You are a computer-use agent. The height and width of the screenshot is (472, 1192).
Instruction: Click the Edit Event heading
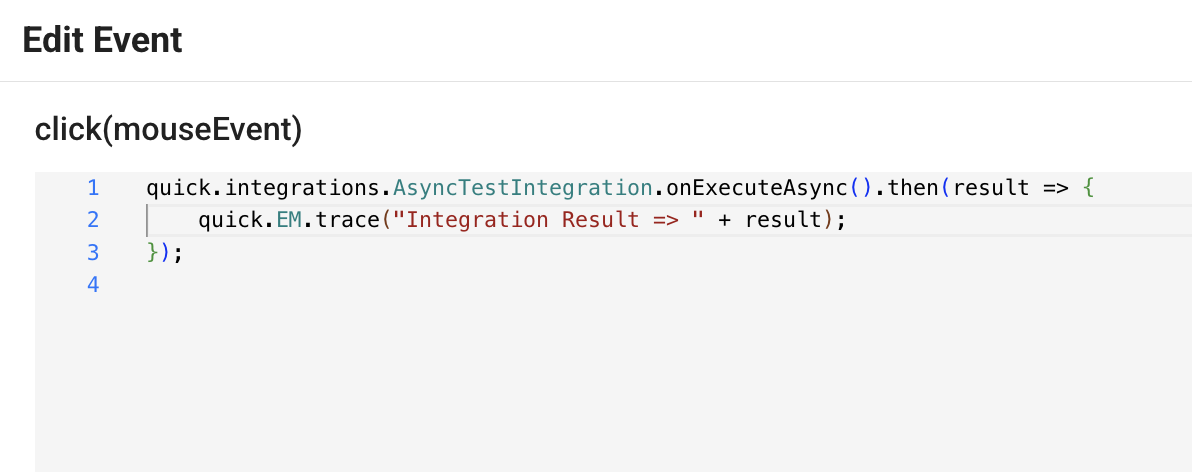102,40
